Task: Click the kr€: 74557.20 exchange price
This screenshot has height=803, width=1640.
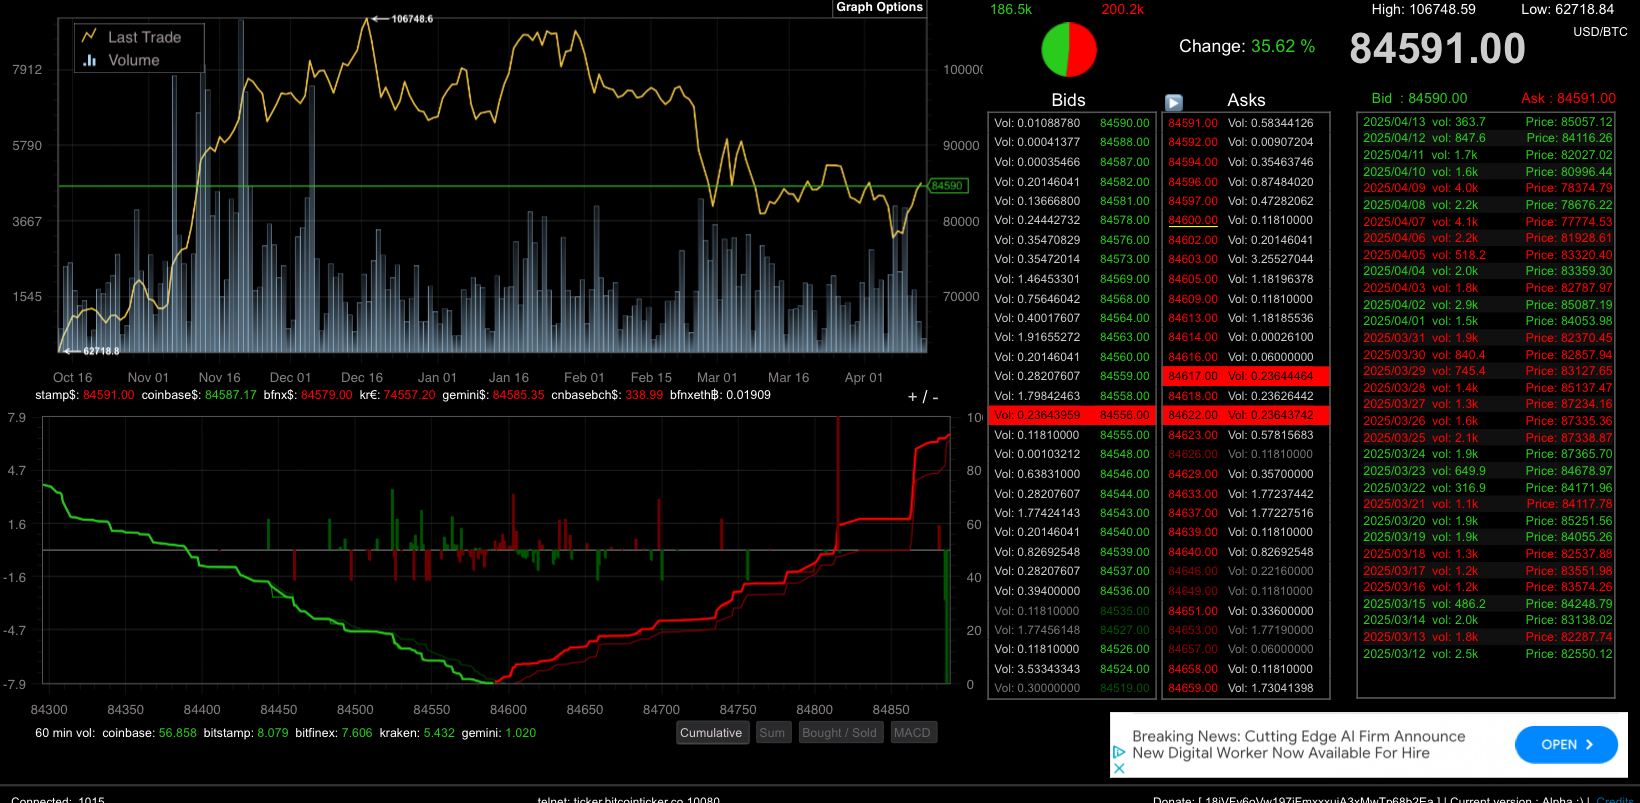Action: [x=398, y=395]
